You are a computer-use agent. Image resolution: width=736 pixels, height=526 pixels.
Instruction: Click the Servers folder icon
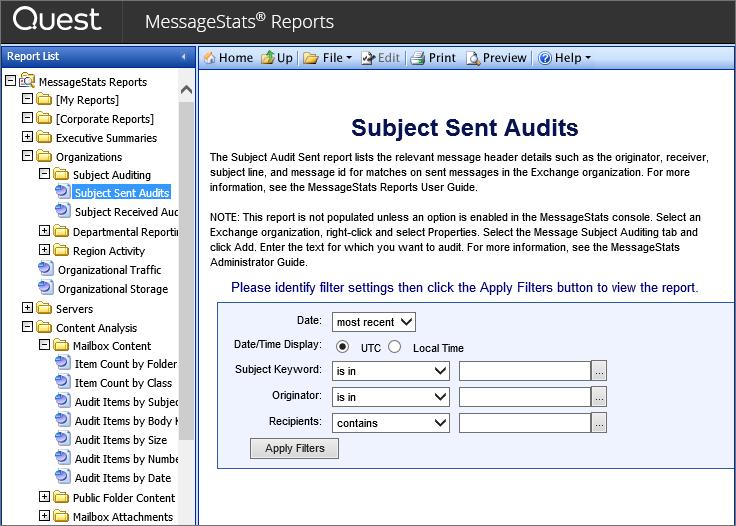pos(44,308)
